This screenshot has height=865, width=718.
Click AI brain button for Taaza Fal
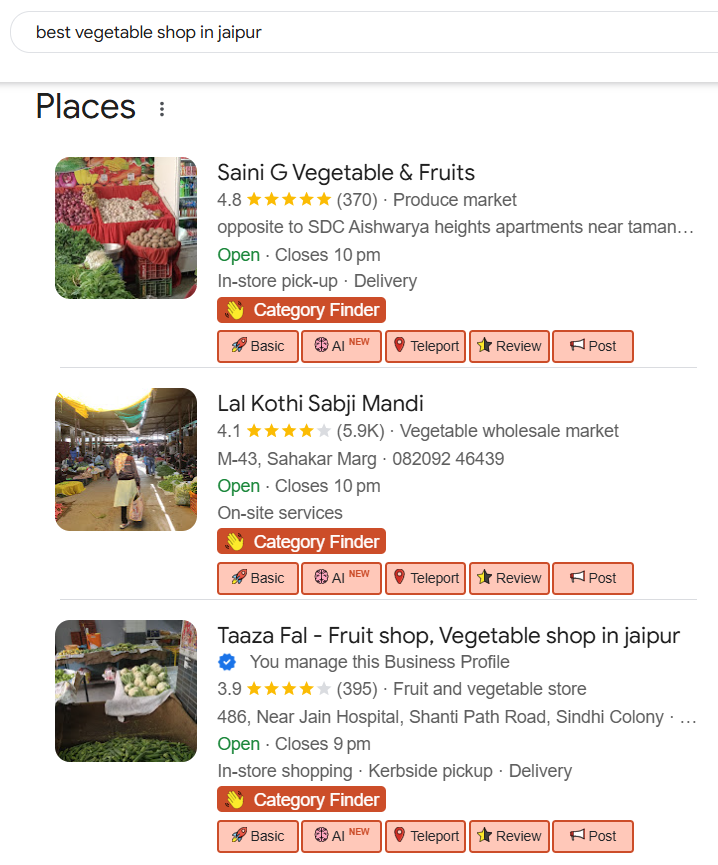click(341, 836)
